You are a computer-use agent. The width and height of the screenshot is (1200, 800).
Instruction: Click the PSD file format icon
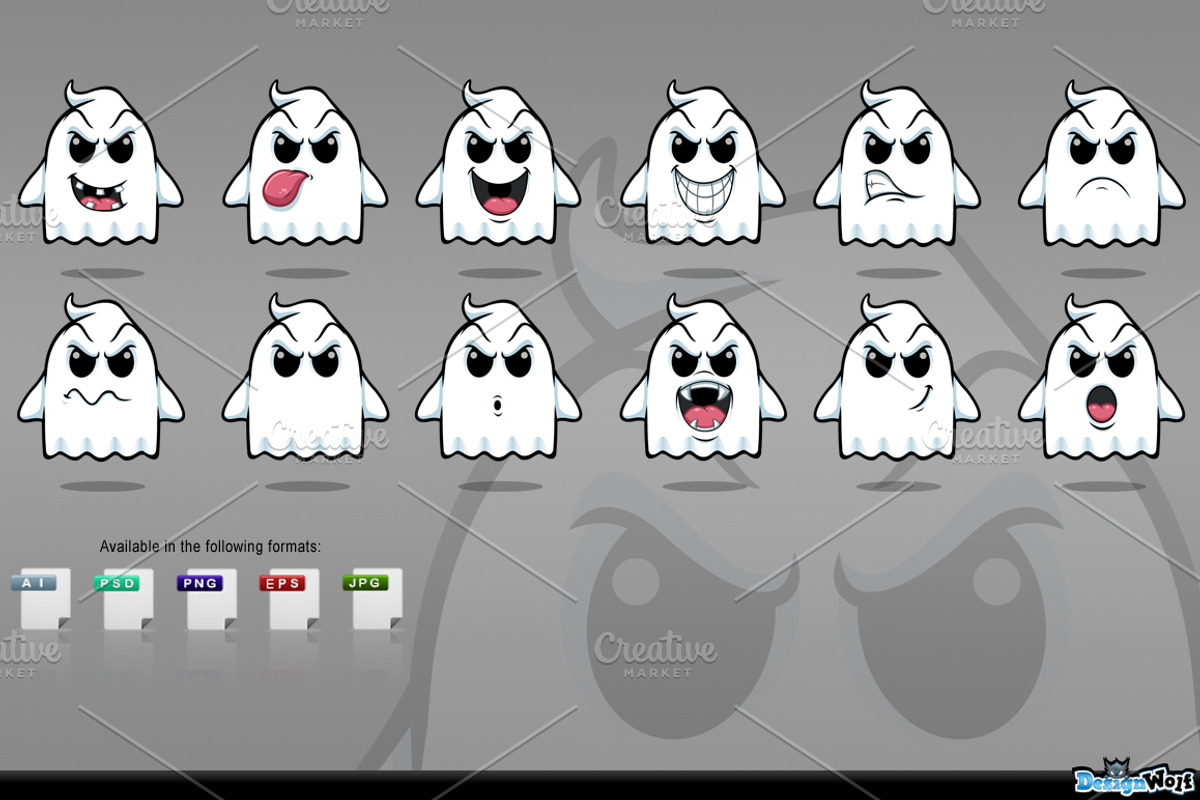(x=124, y=599)
